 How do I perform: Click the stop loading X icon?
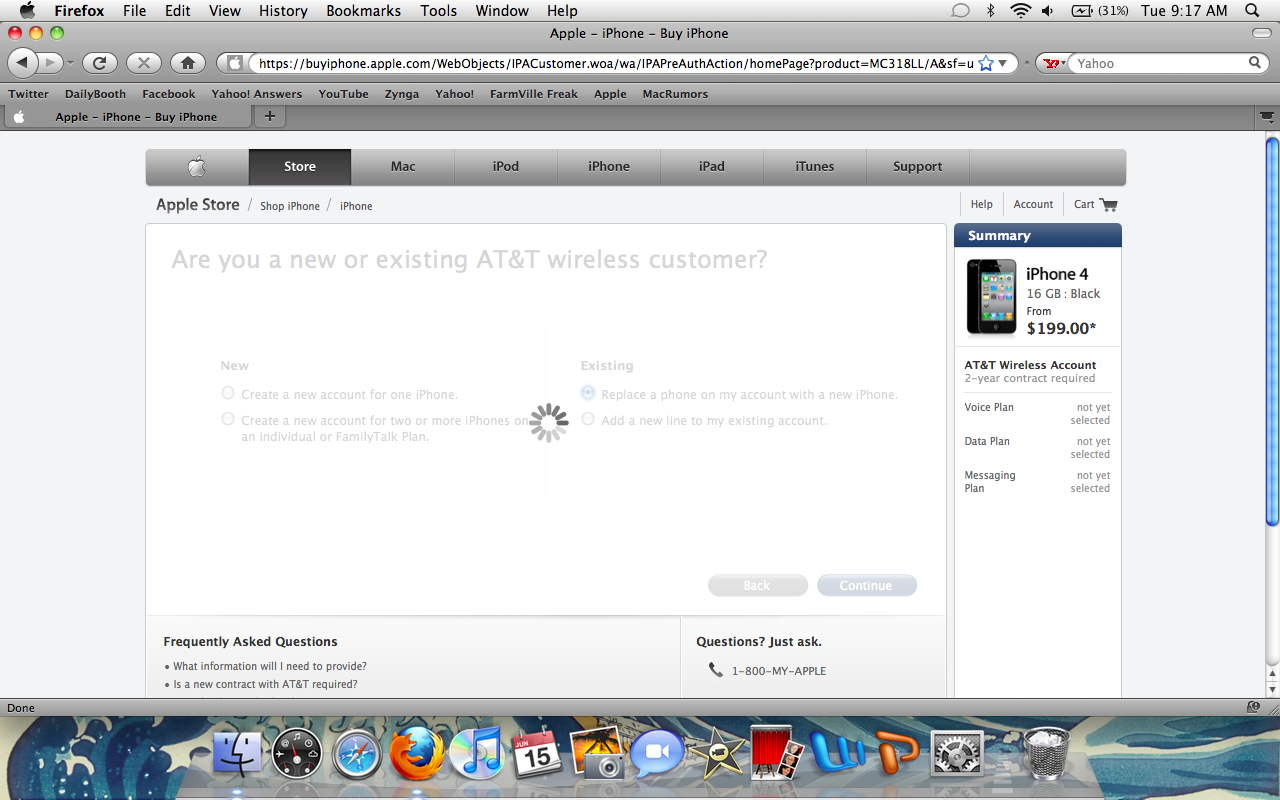pos(143,63)
